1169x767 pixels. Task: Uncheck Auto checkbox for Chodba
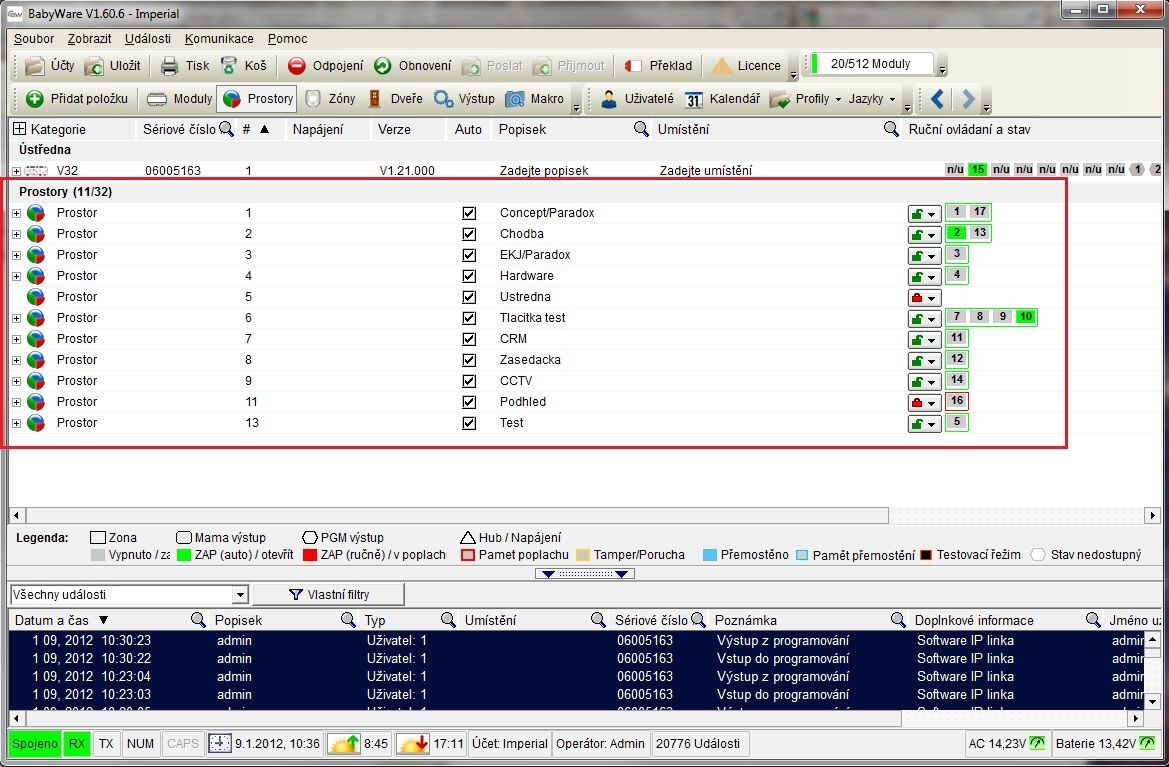(x=469, y=234)
